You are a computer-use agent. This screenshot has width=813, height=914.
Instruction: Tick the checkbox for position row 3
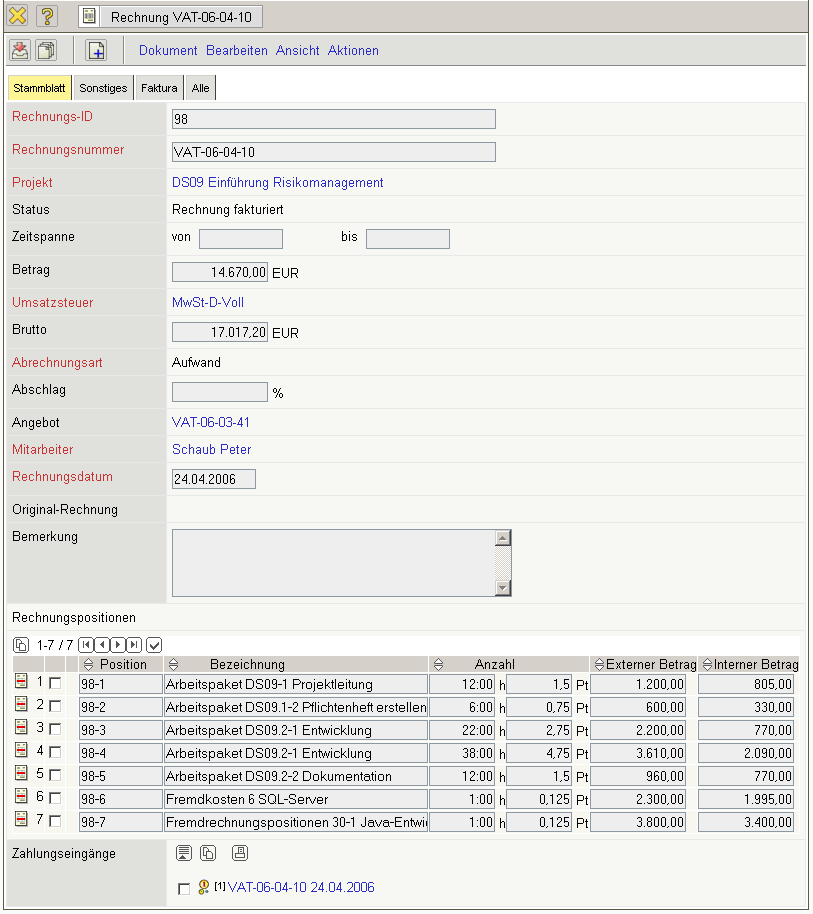click(55, 729)
